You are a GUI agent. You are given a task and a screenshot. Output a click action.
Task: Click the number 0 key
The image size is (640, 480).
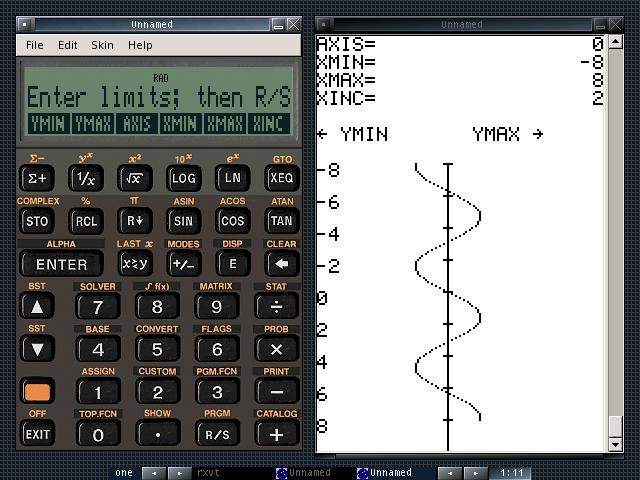(x=98, y=434)
